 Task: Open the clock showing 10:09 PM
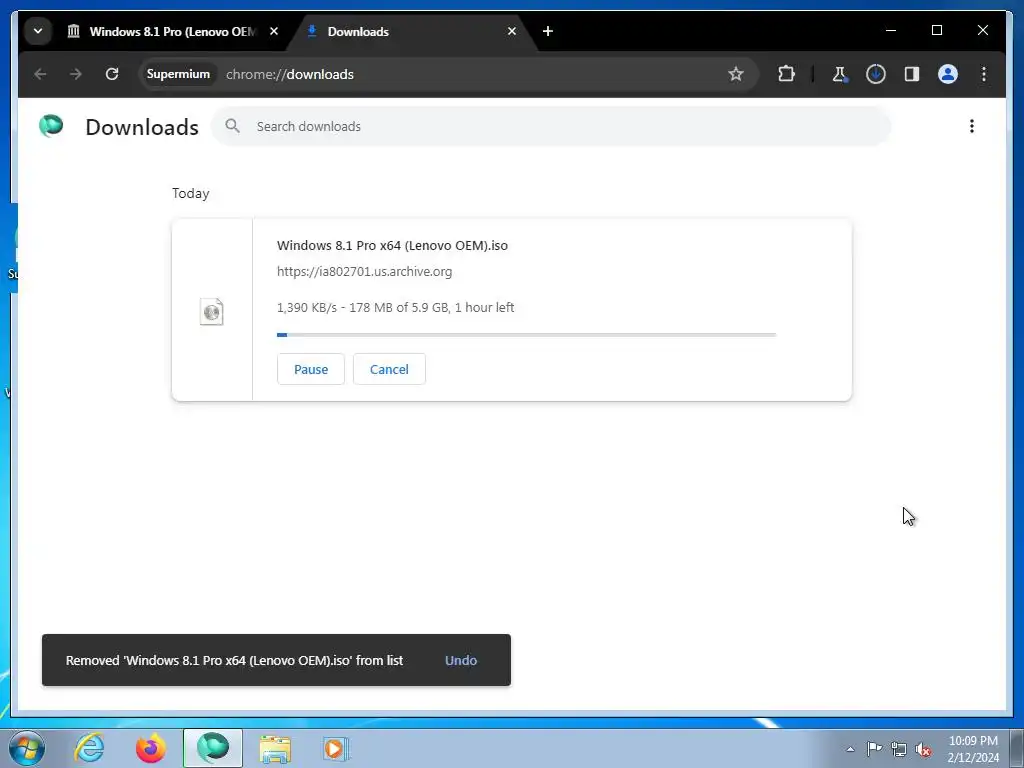(973, 749)
